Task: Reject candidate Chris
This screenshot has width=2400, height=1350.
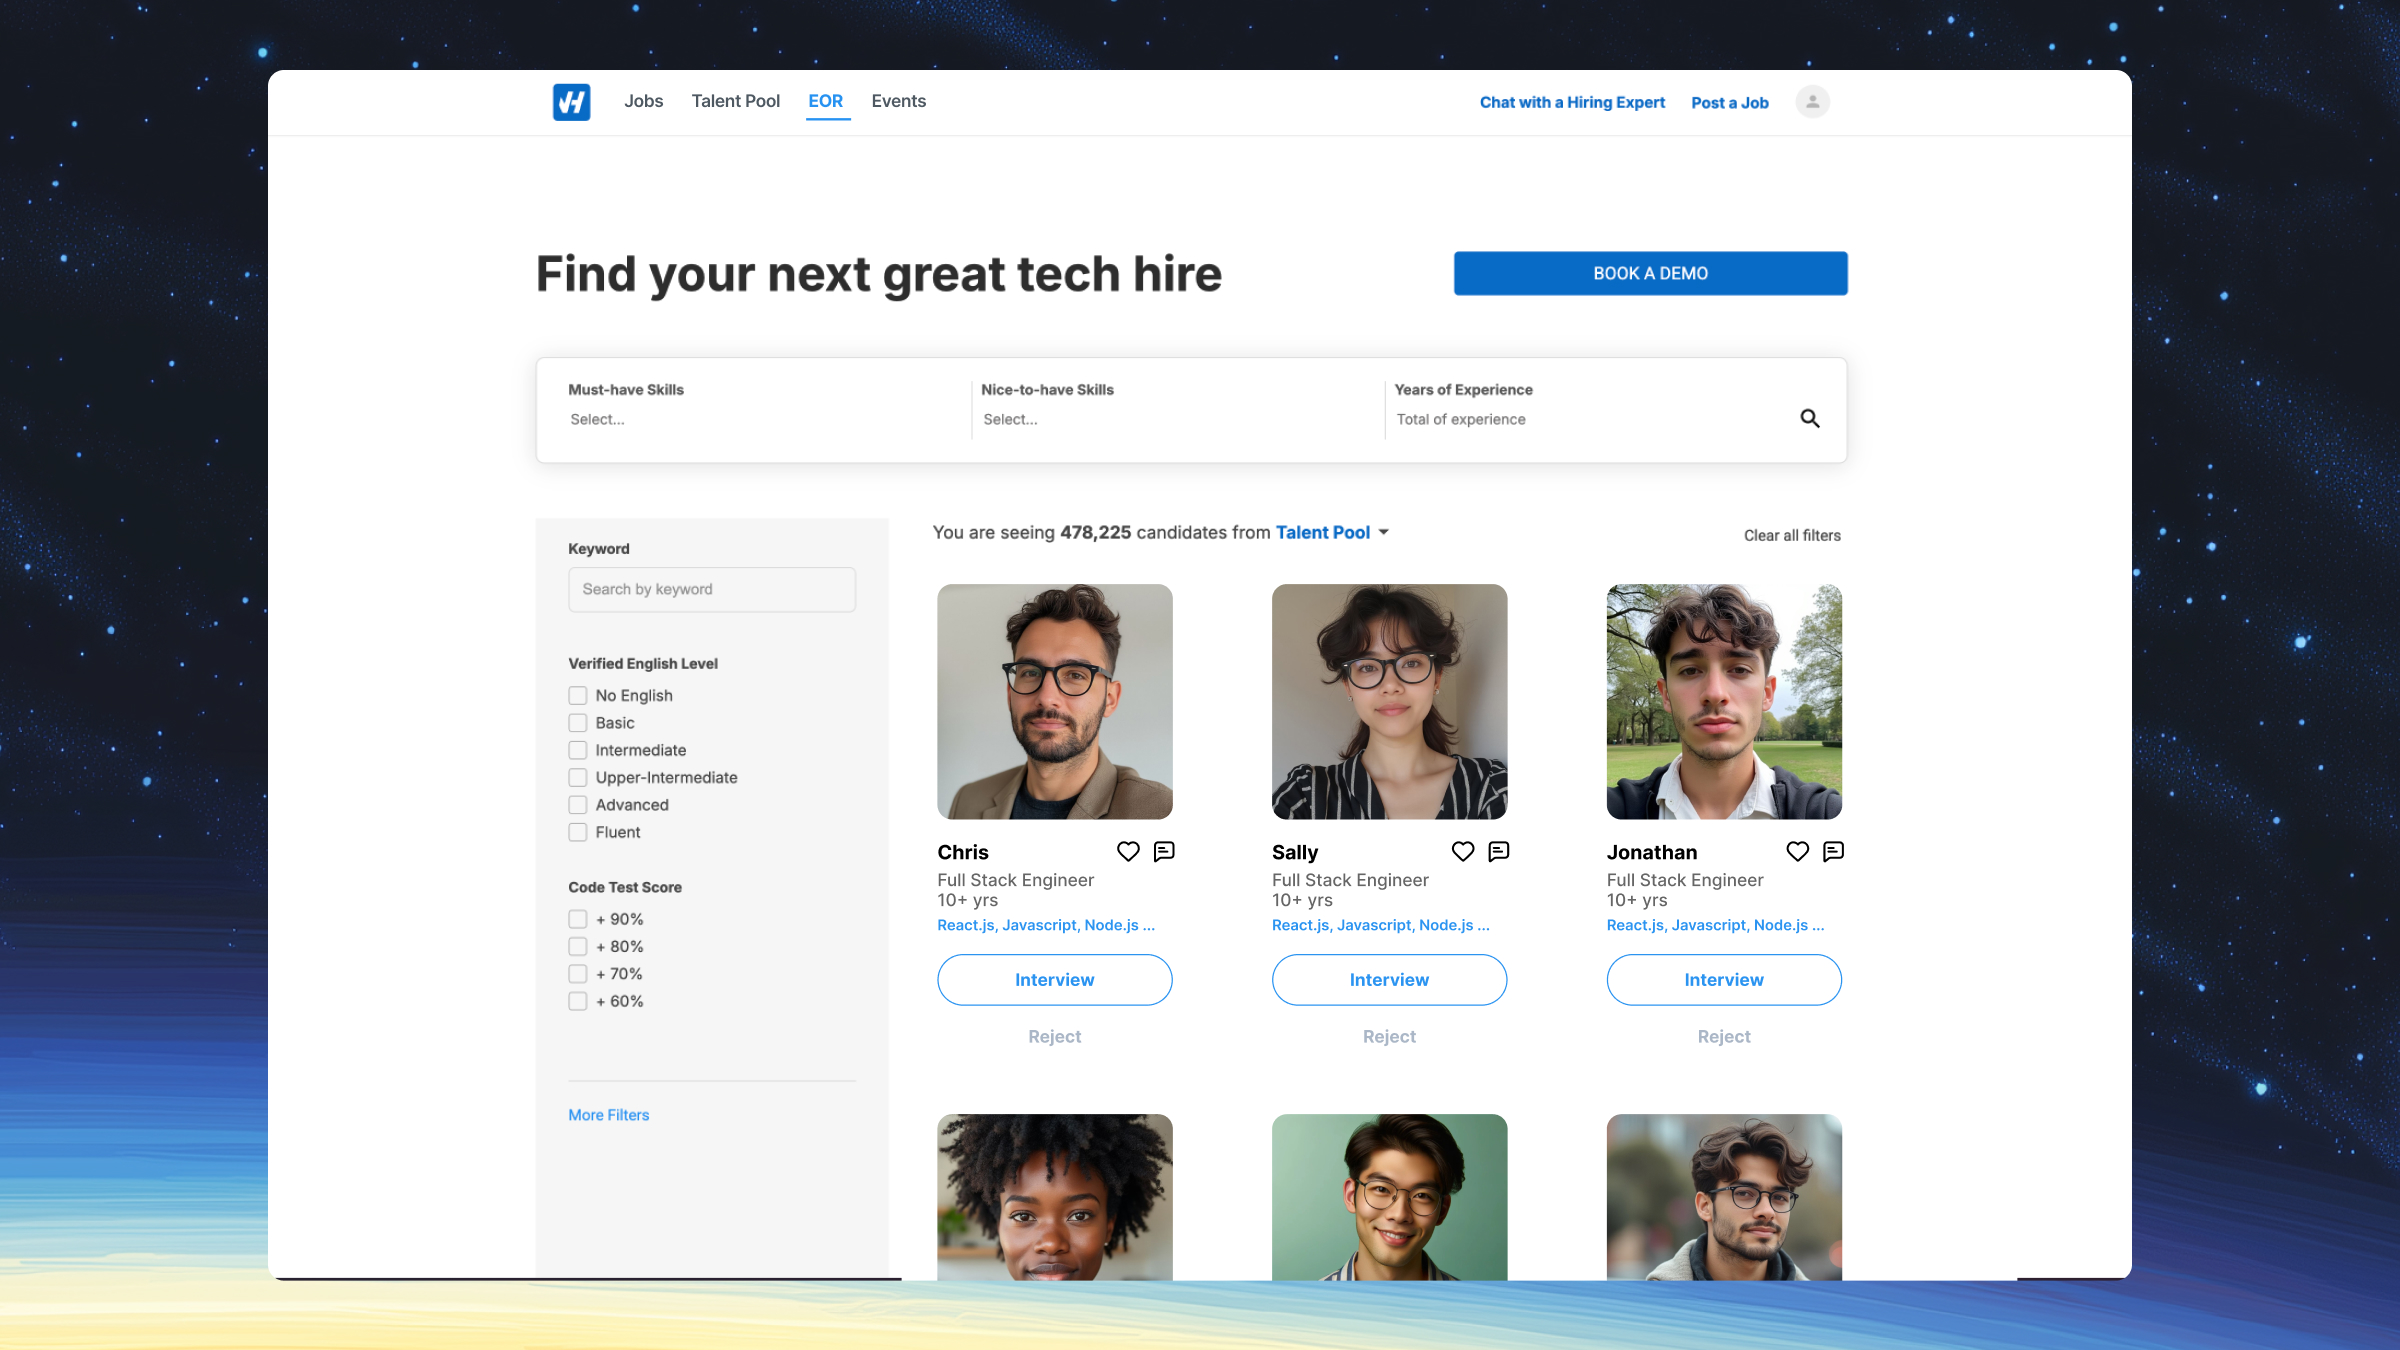Action: (1055, 1037)
